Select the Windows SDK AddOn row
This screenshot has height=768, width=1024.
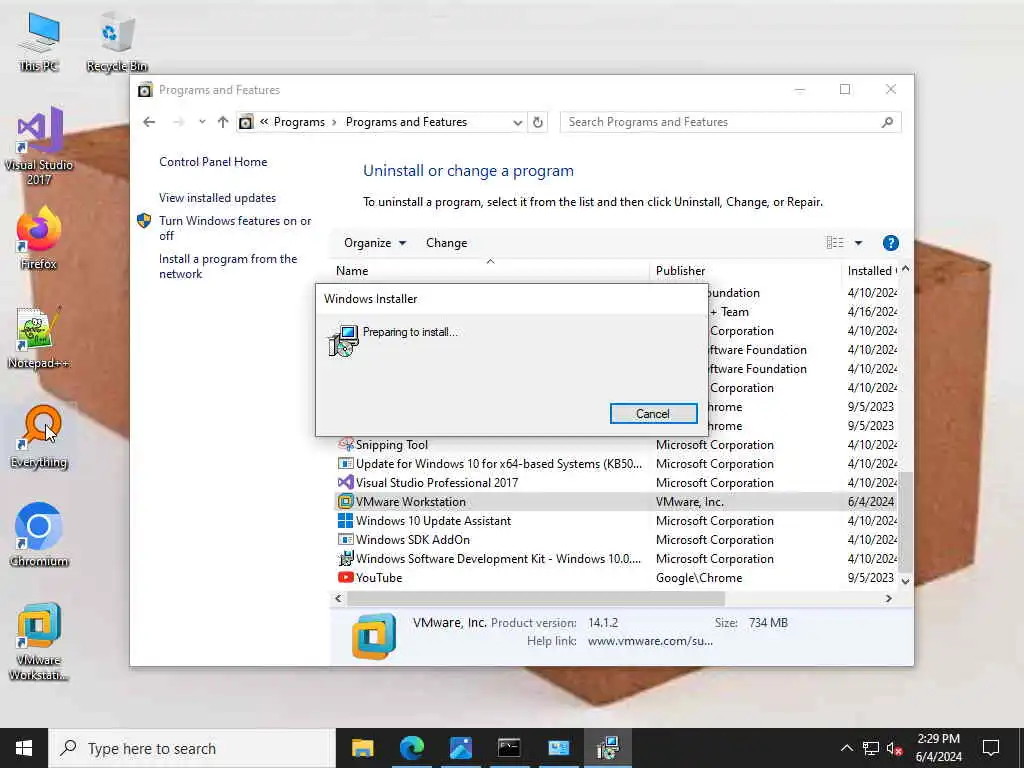coord(615,540)
